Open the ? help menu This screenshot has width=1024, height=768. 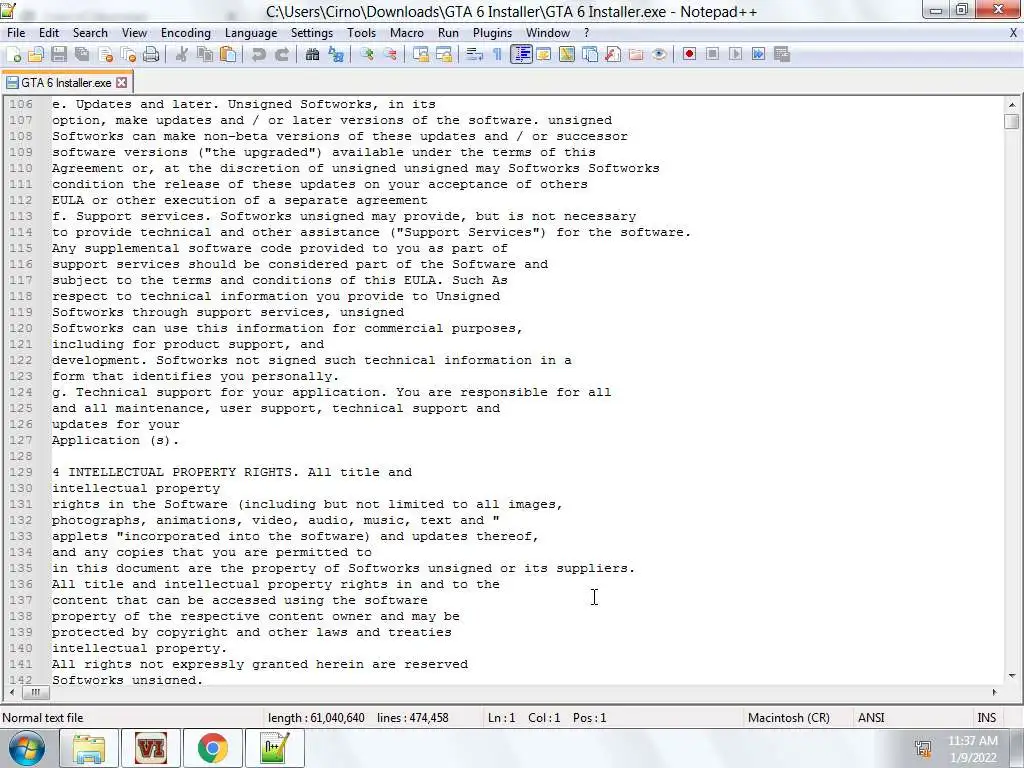586,33
